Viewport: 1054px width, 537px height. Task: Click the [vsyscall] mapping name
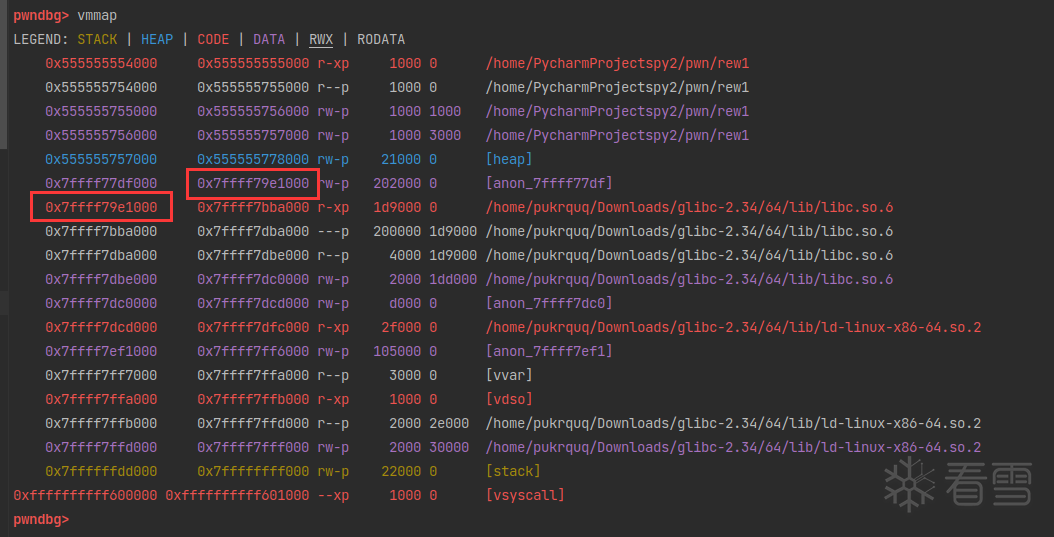pyautogui.click(x=525, y=495)
